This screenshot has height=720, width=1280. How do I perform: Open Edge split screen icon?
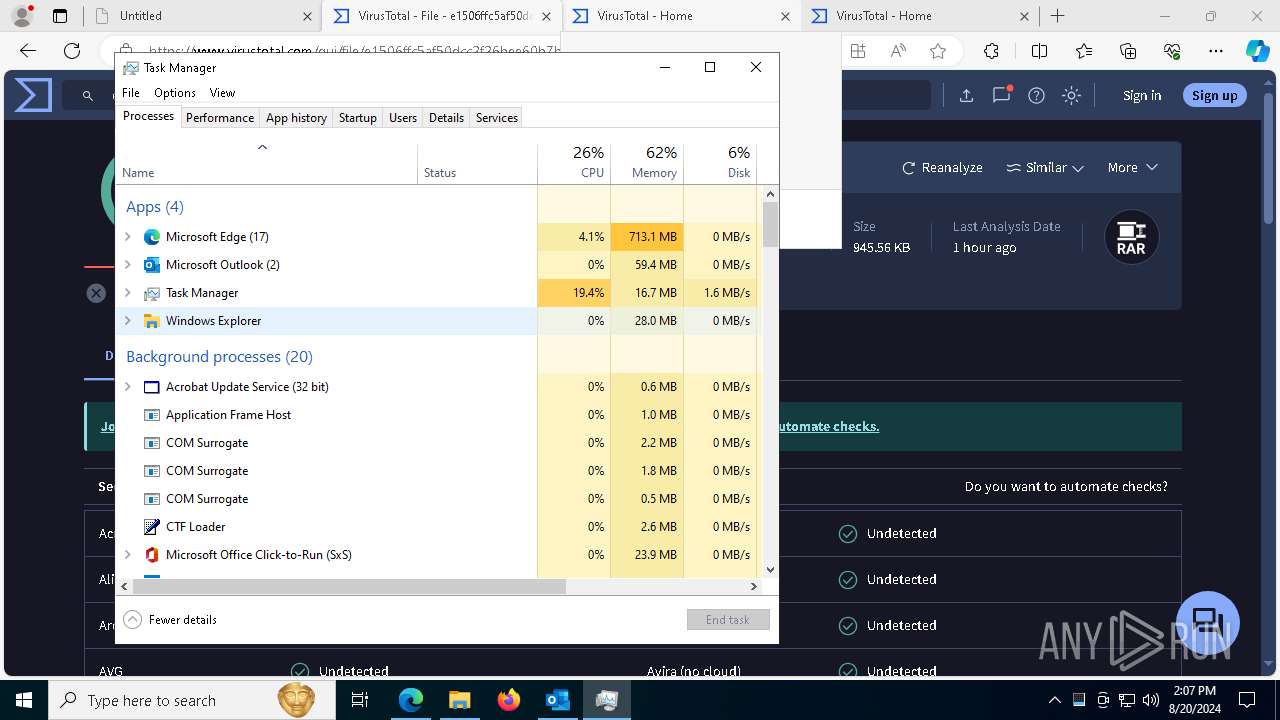[x=1039, y=51]
